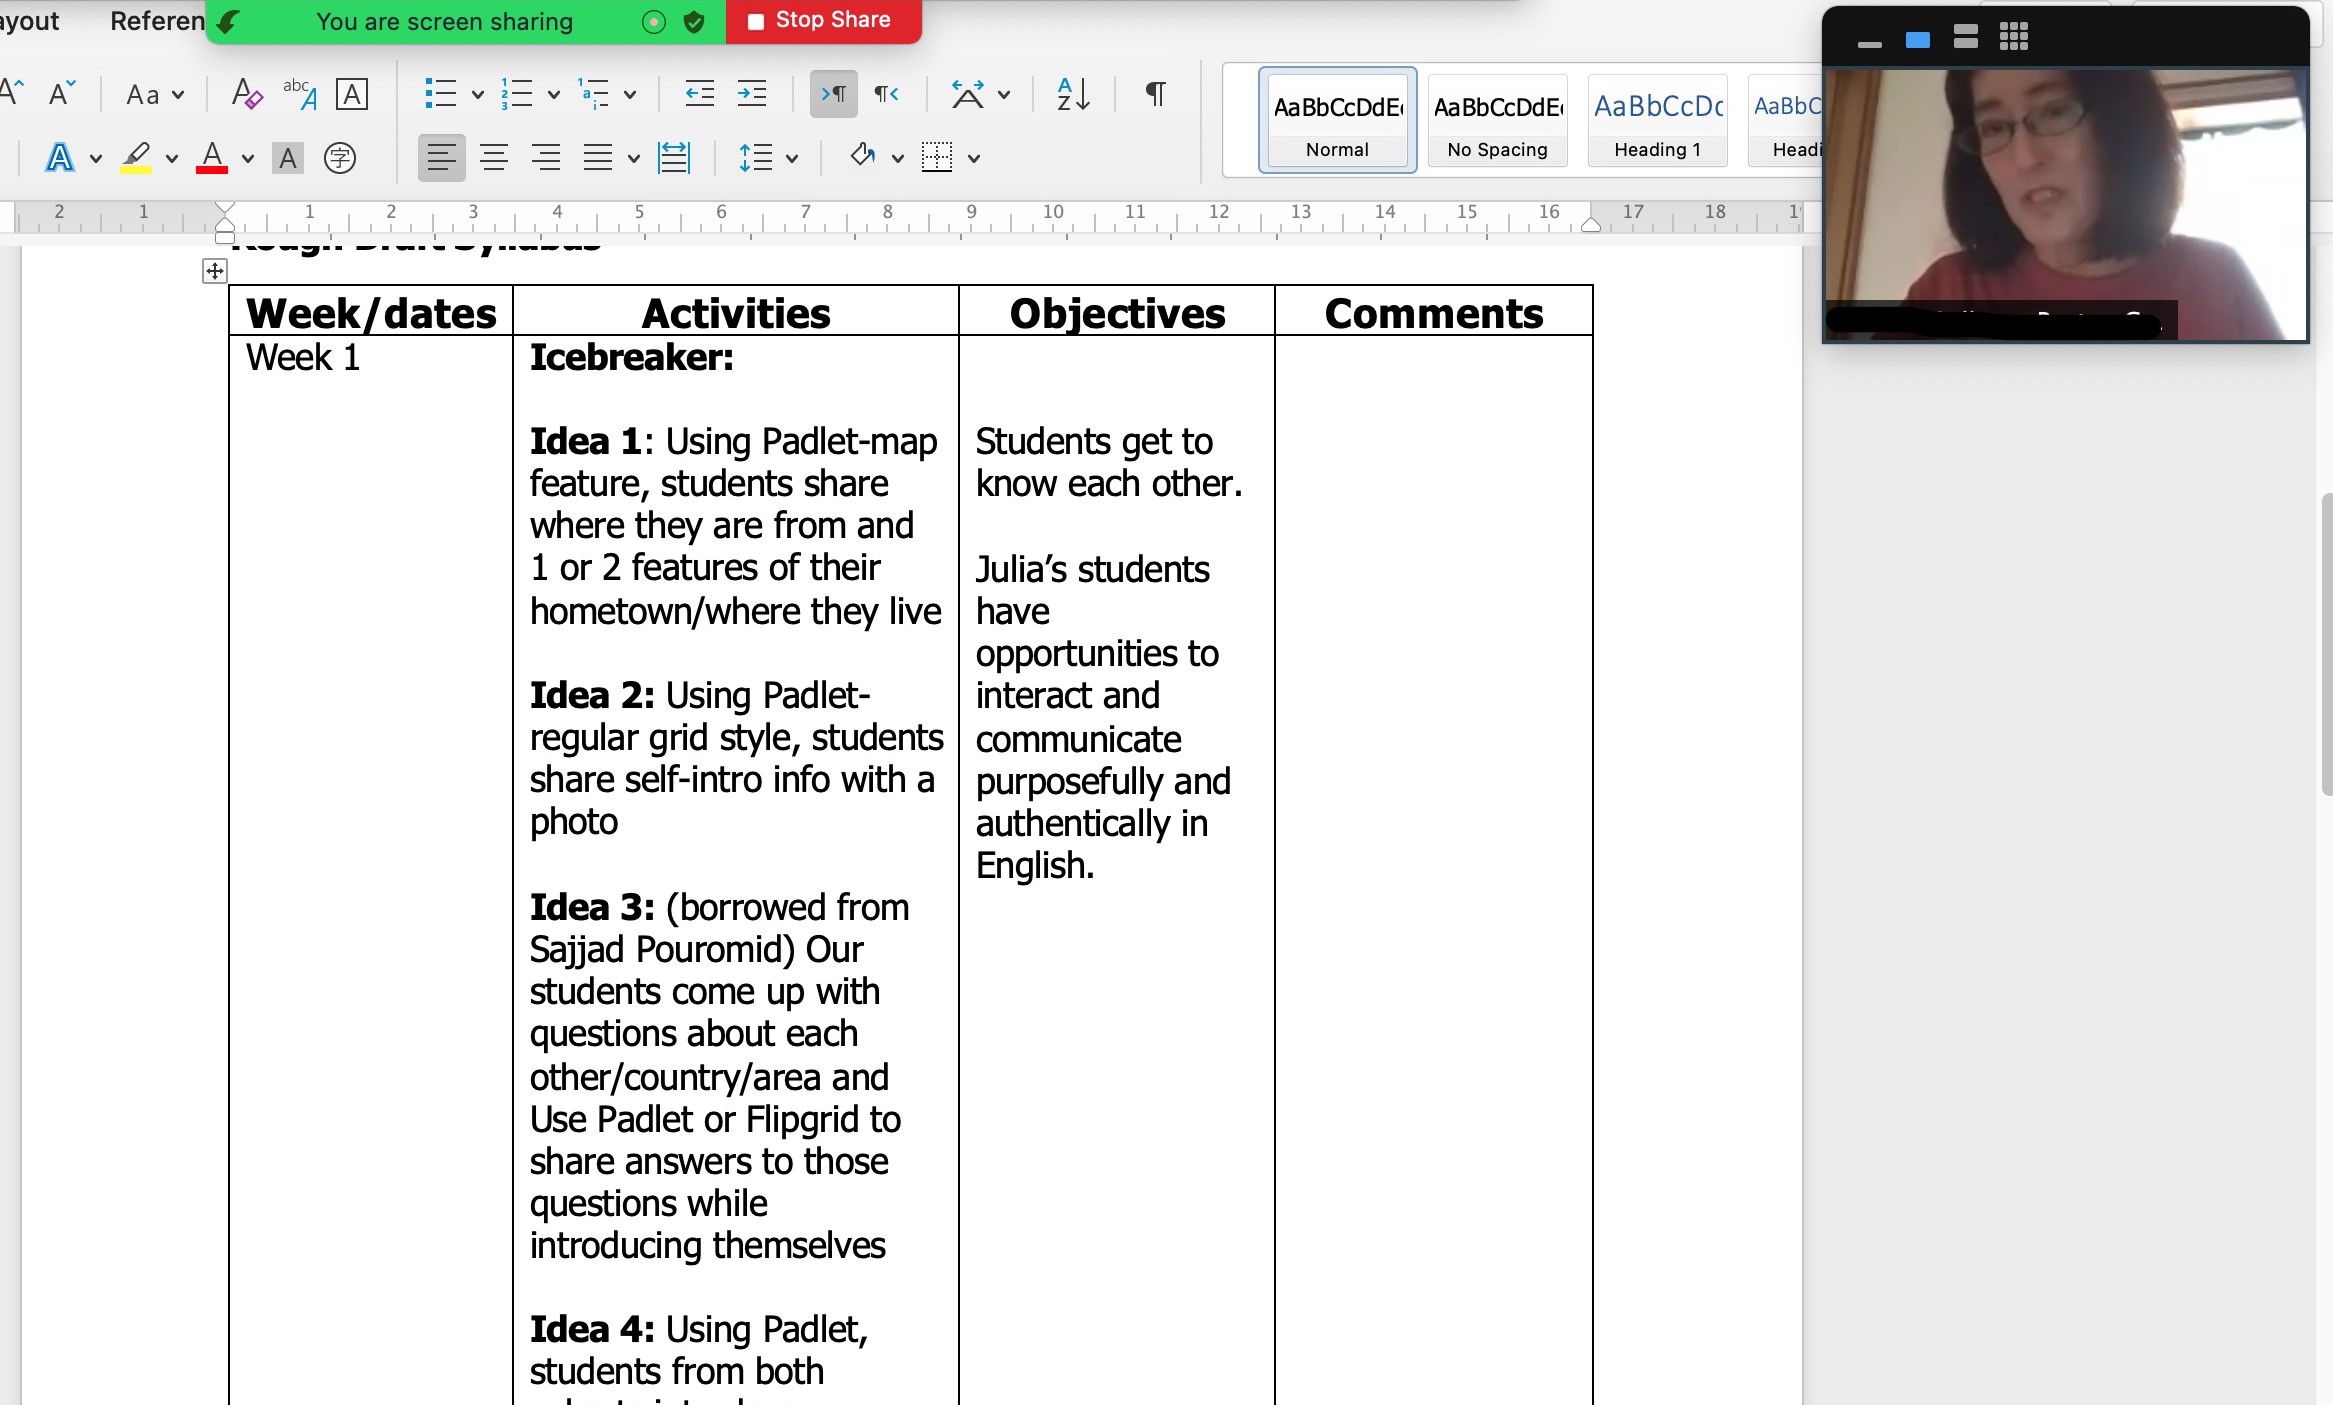
Task: Stop Share screen sharing
Action: click(x=822, y=20)
